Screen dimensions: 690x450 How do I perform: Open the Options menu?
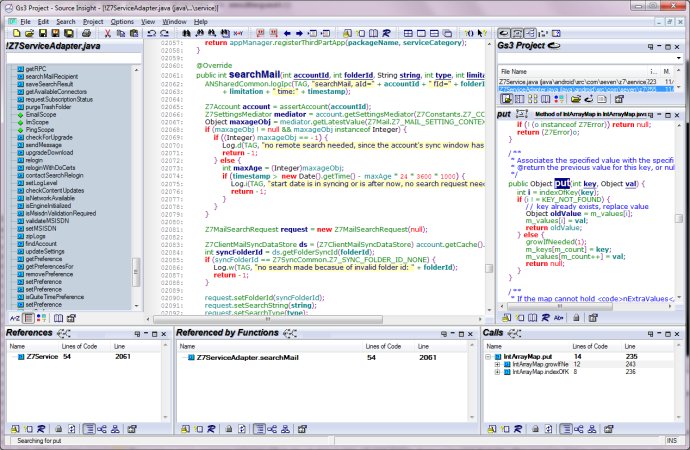tap(122, 21)
